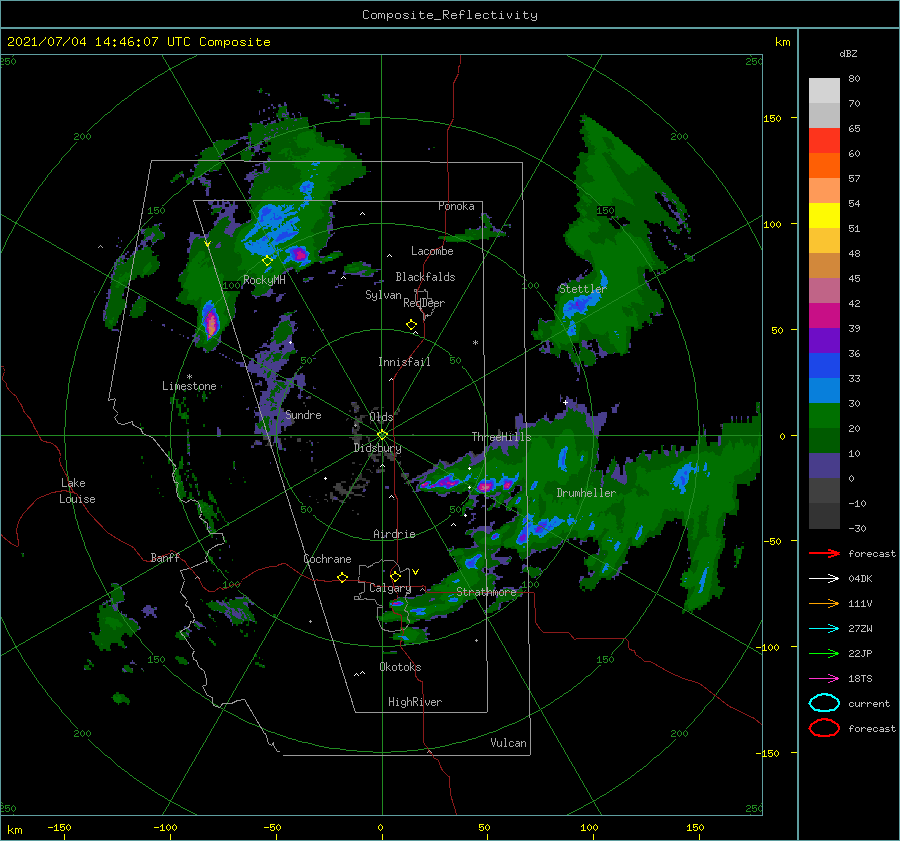Click the Innisfail label
This screenshot has height=841, width=900.
click(x=404, y=362)
